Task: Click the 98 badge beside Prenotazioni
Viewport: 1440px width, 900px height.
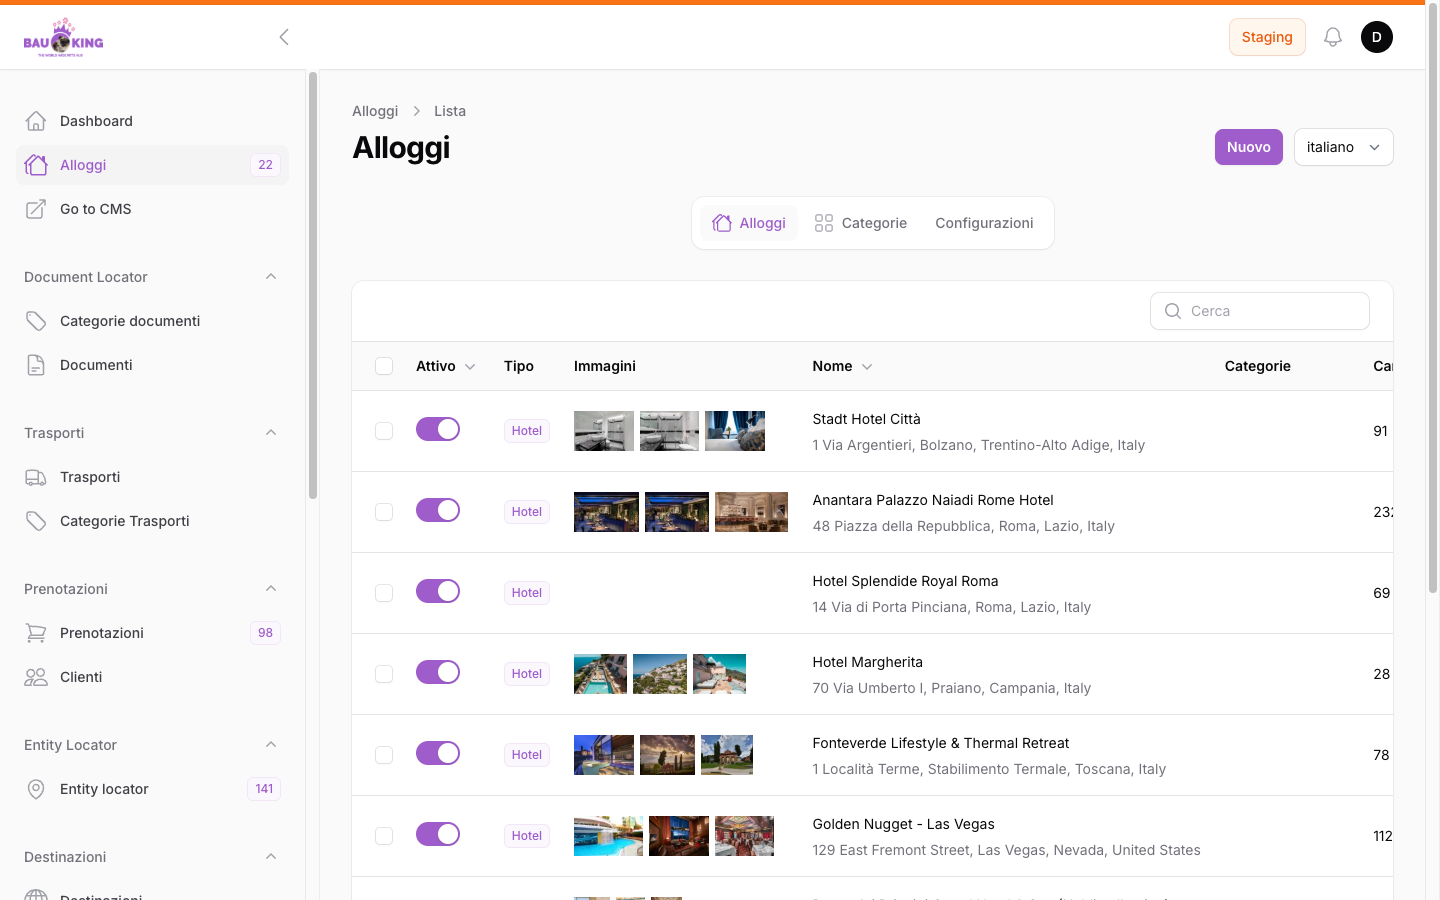Action: [x=265, y=633]
